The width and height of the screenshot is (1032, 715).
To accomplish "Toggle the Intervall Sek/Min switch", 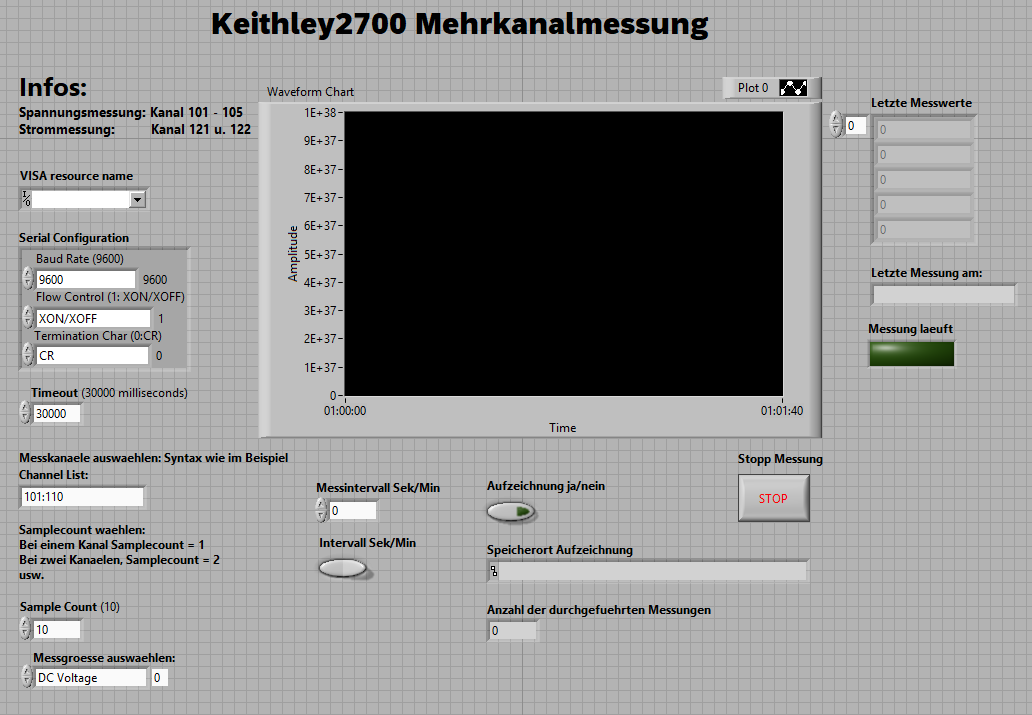I will click(343, 568).
